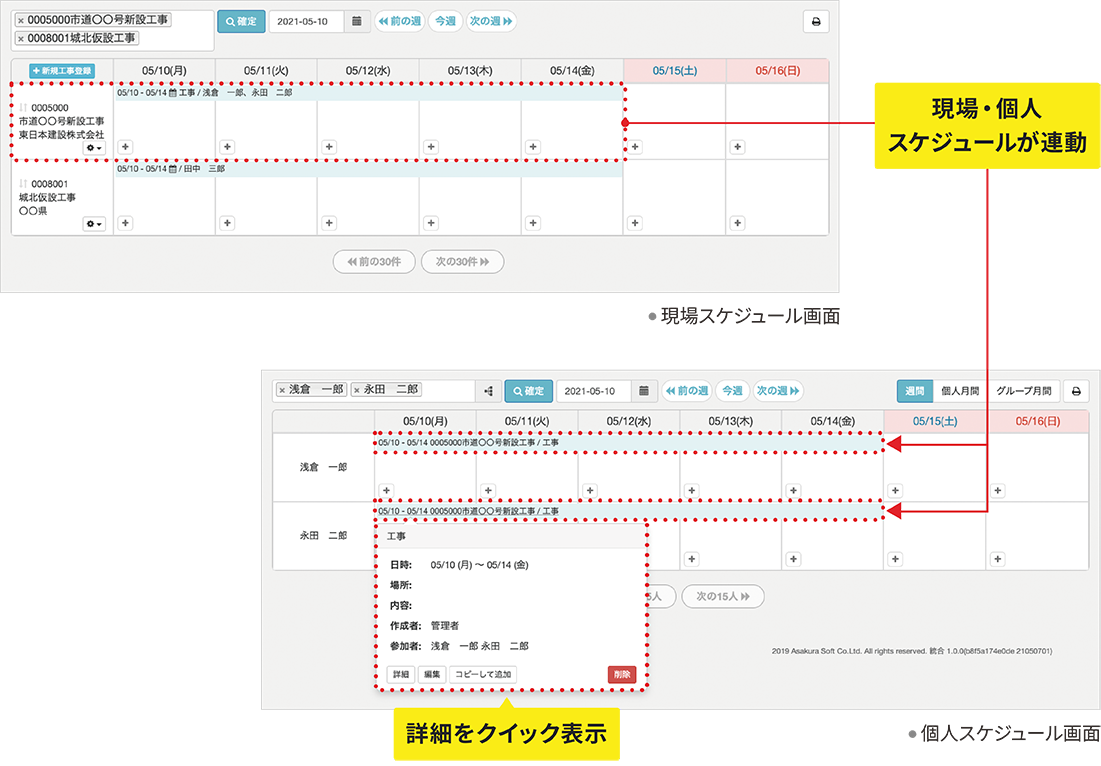Image resolution: width=1101 pixels, height=766 pixels.
Task: Open gear dropdown for 0008001 site row
Action: [94, 224]
